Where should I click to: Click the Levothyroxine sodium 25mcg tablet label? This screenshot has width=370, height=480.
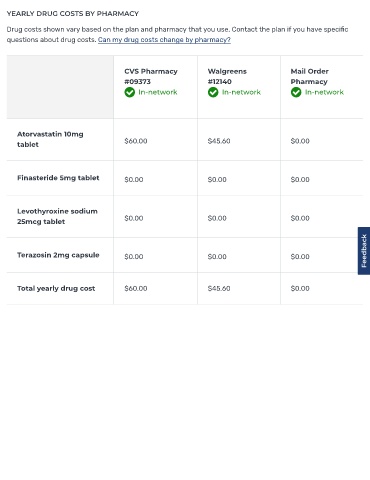pos(57,216)
